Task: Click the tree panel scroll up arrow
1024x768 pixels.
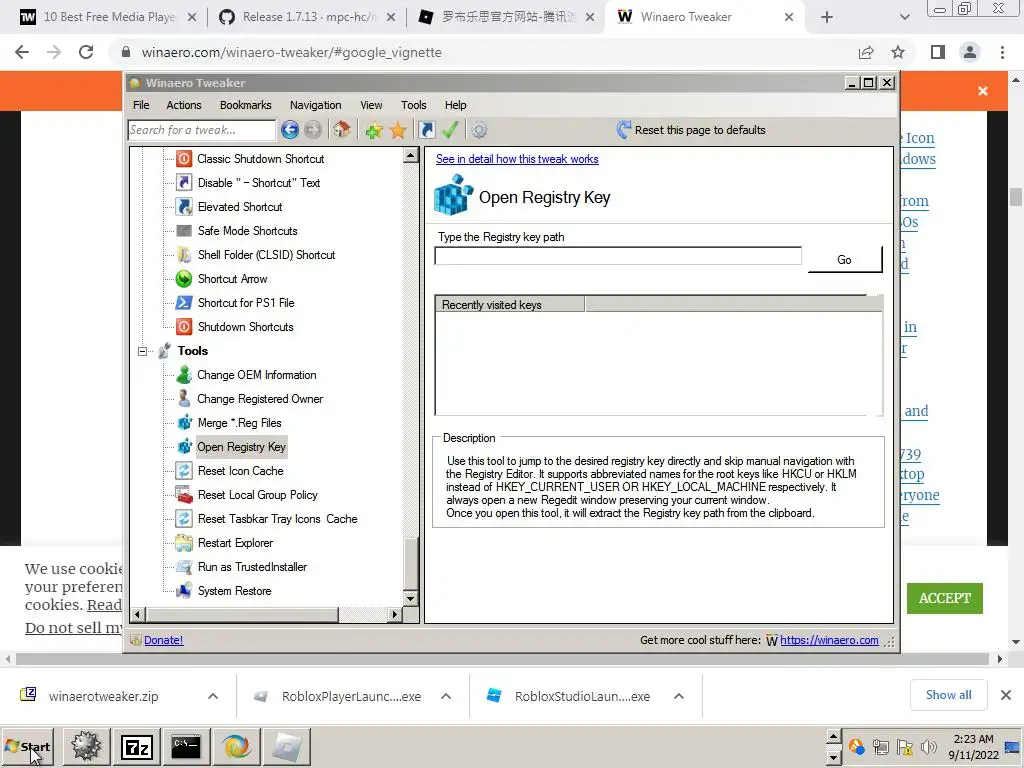Action: click(411, 155)
